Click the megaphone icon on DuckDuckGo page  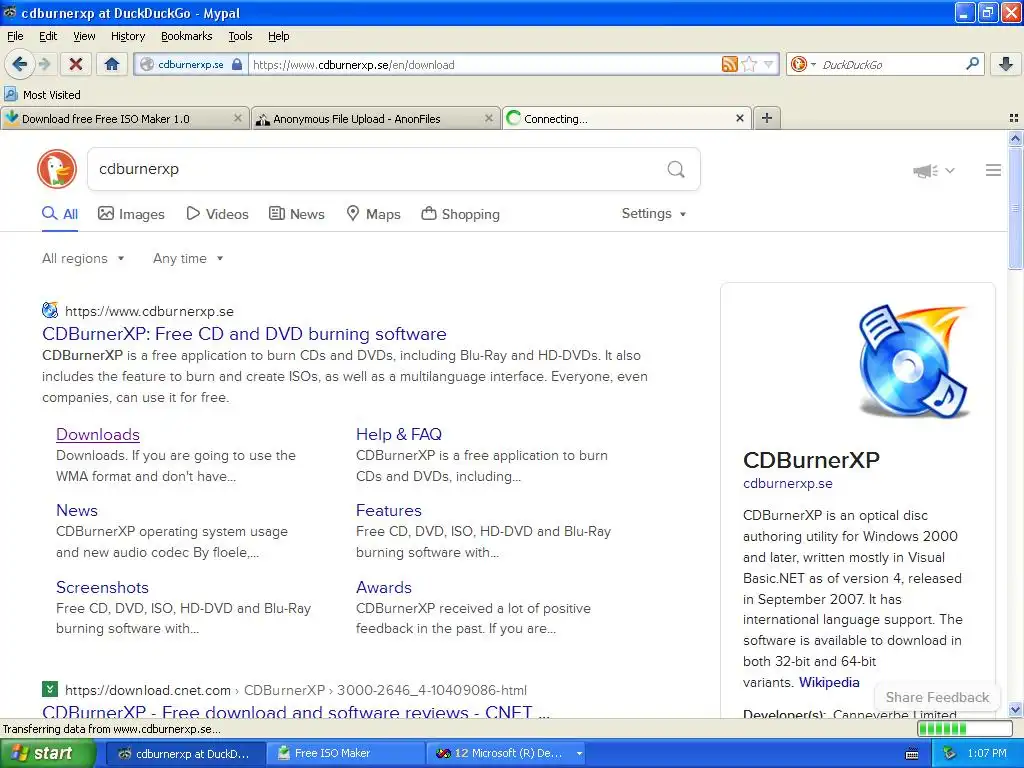[x=925, y=170]
